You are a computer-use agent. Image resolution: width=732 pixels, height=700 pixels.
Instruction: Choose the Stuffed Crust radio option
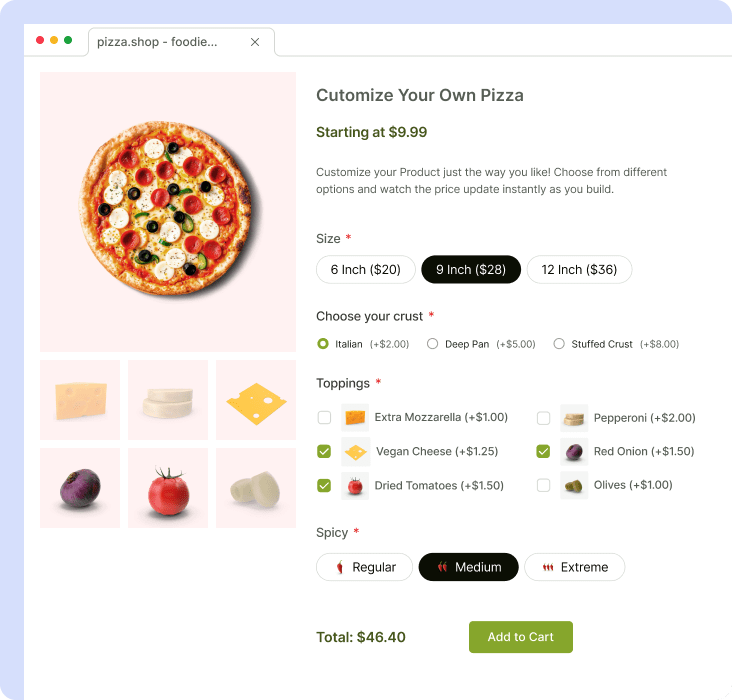point(559,344)
